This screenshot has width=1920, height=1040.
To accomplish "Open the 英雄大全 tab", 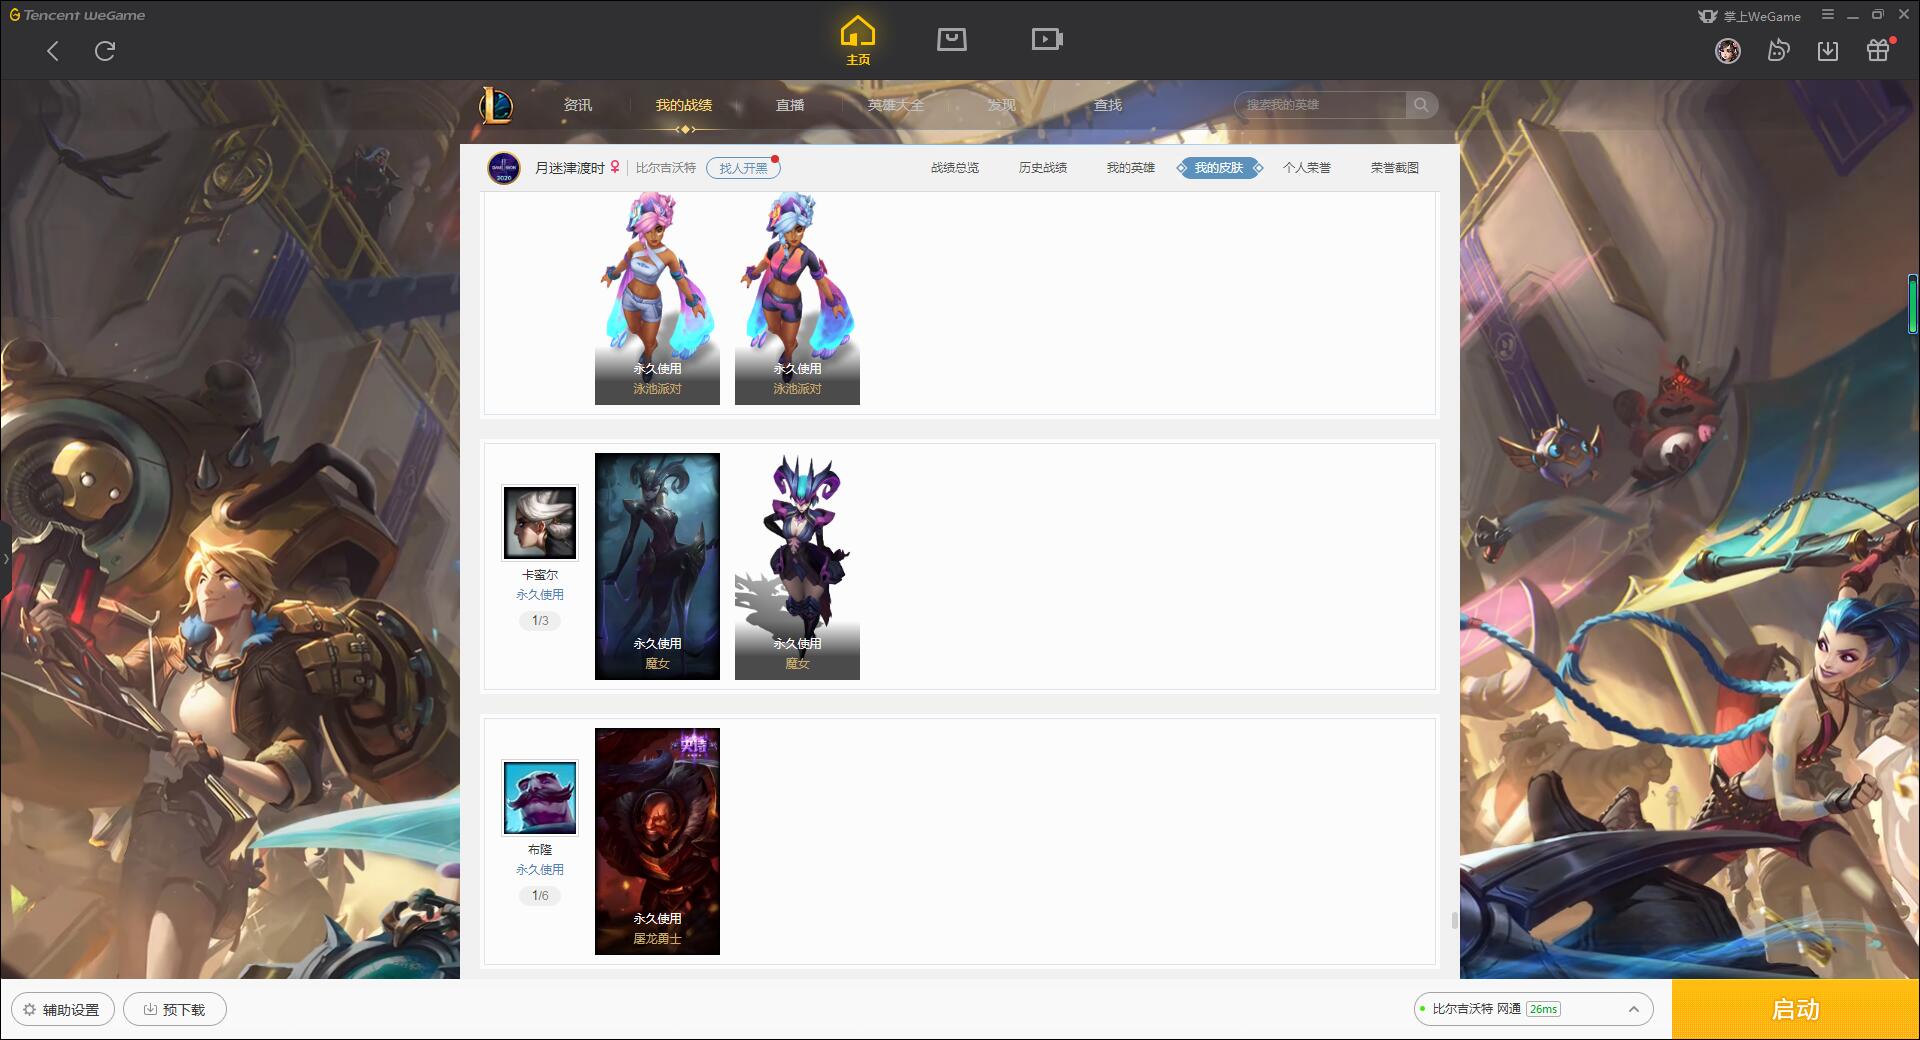I will pyautogui.click(x=896, y=105).
